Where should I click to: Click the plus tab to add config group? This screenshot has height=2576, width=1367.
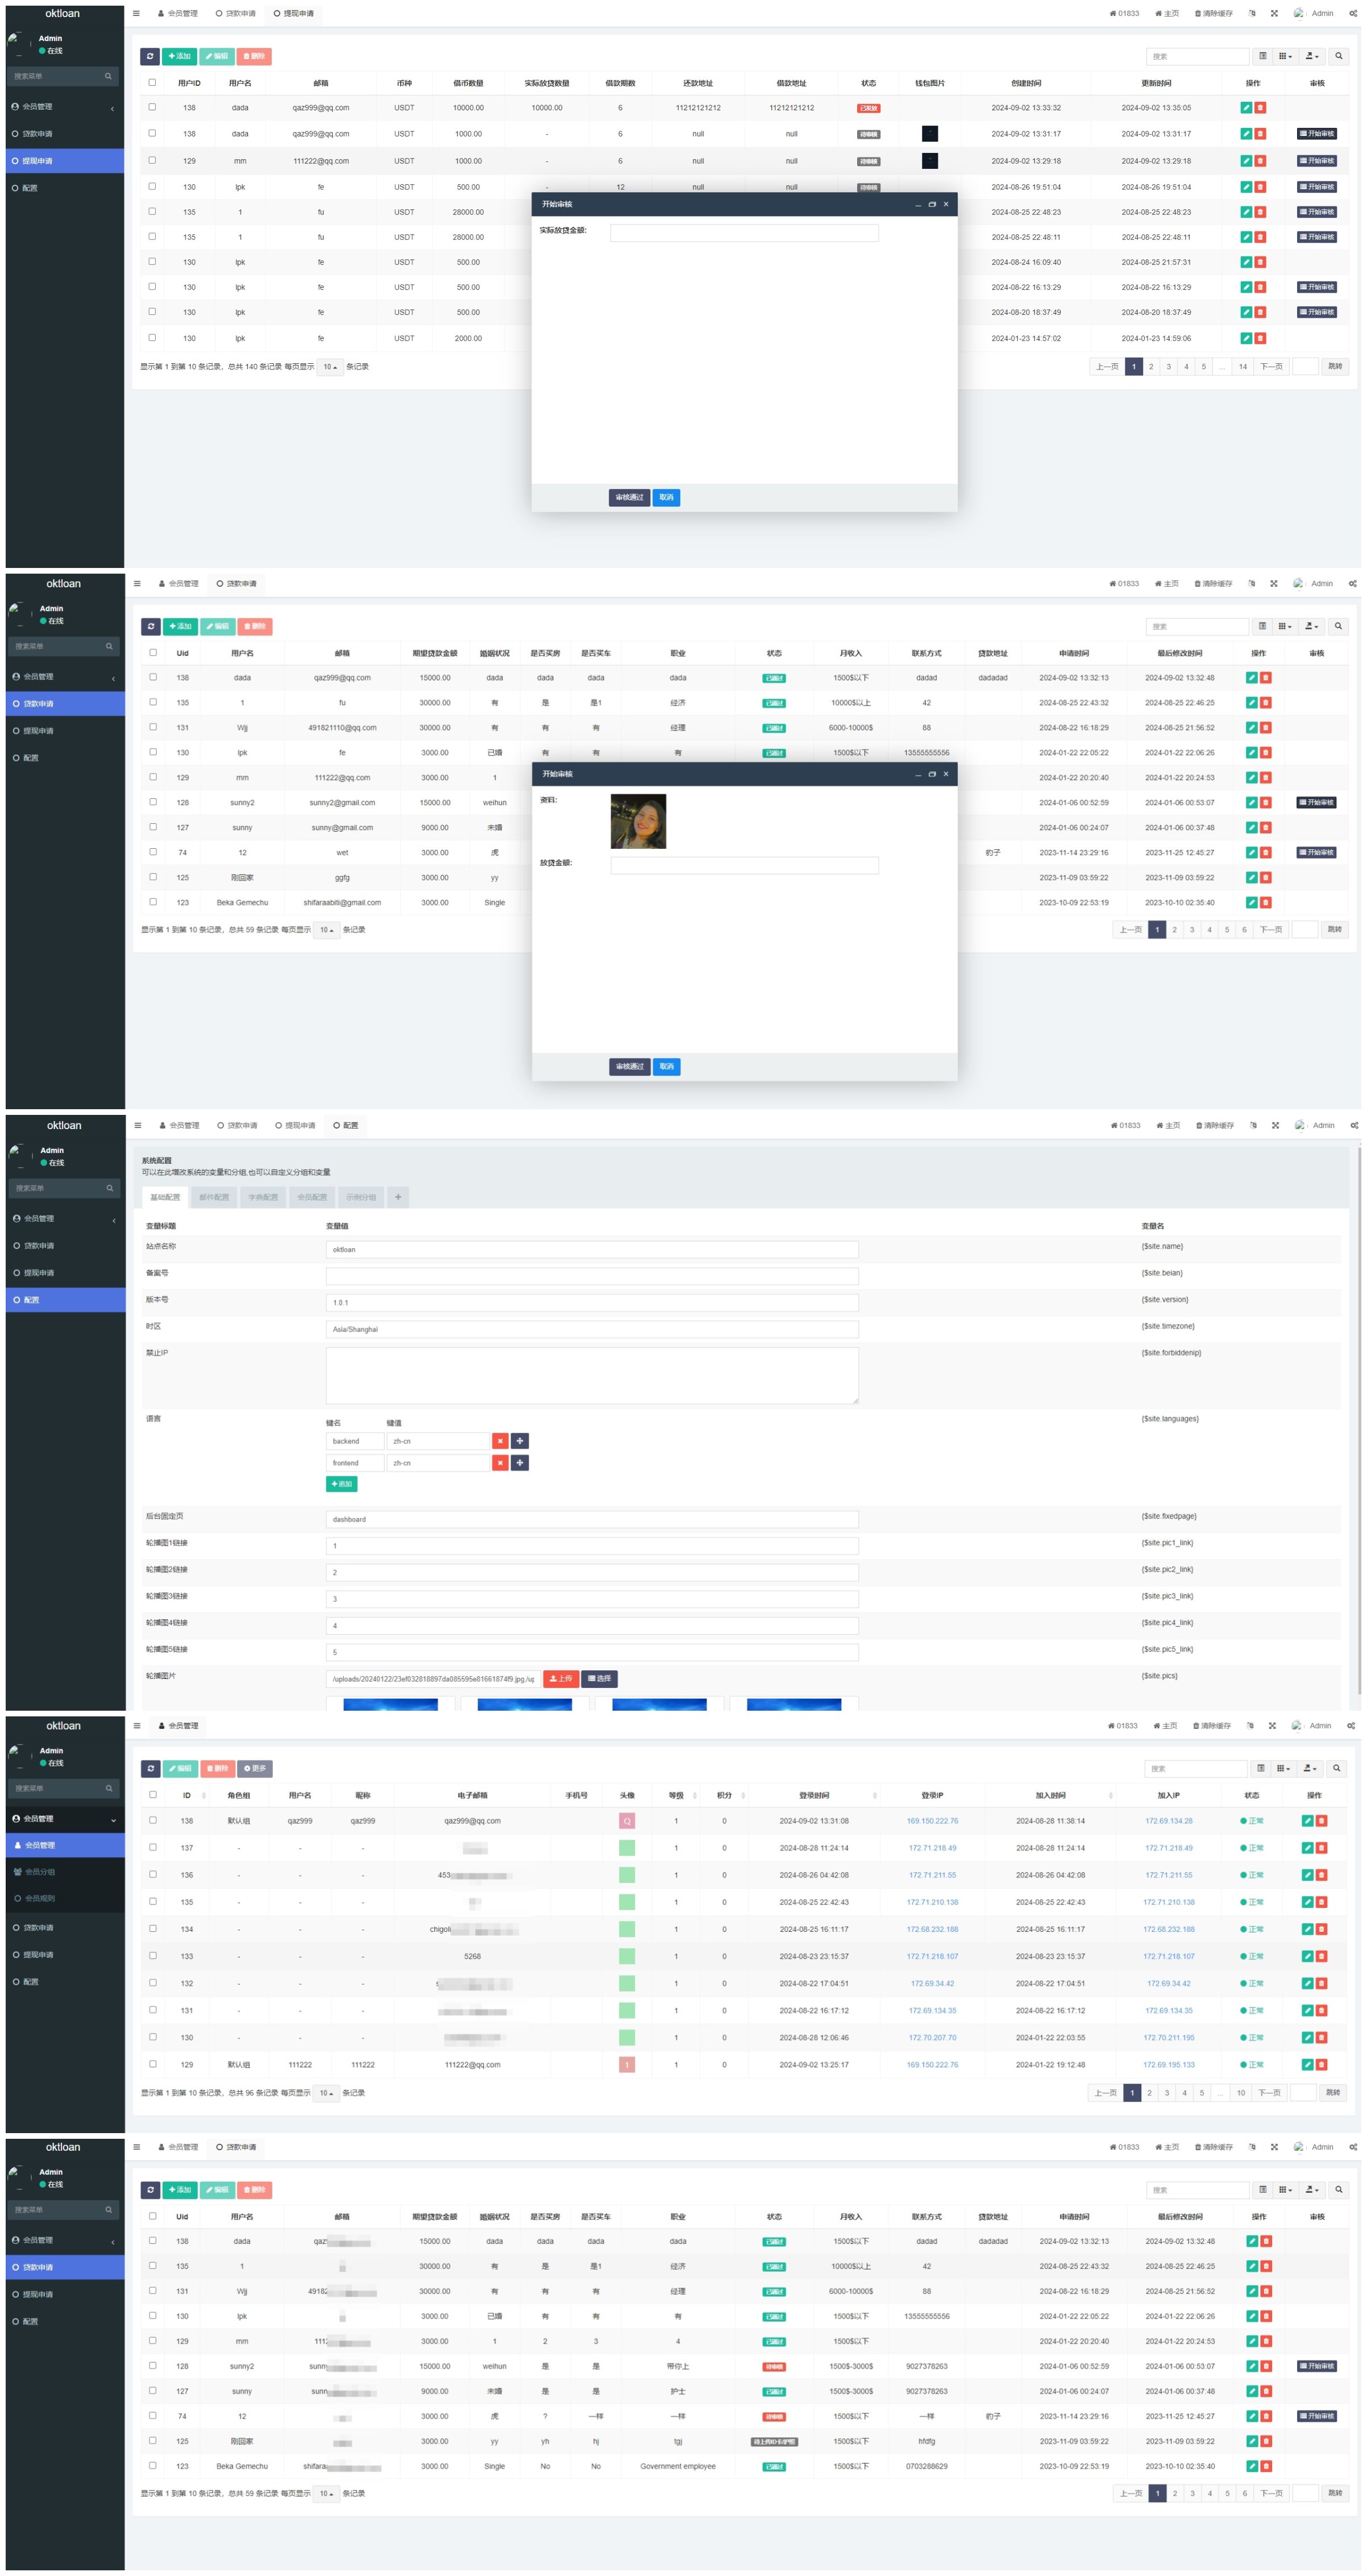tap(398, 1197)
